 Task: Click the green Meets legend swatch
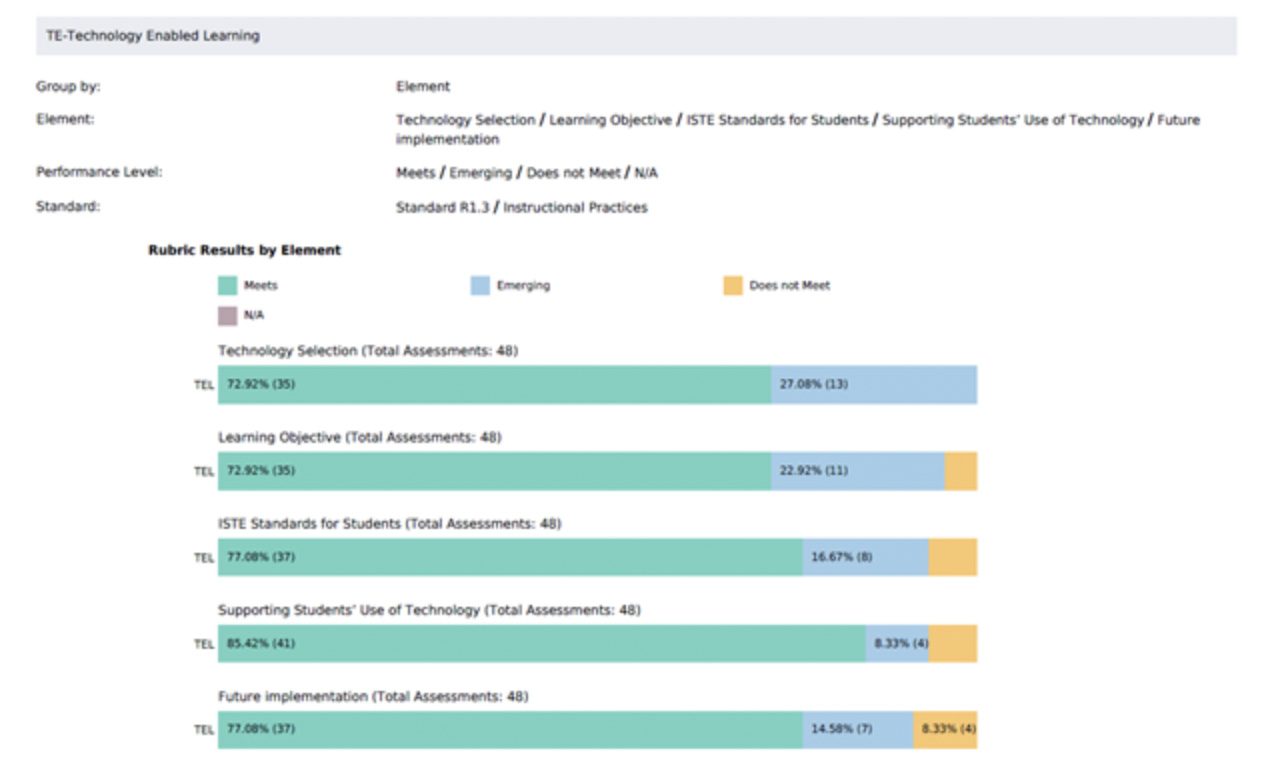[228, 286]
